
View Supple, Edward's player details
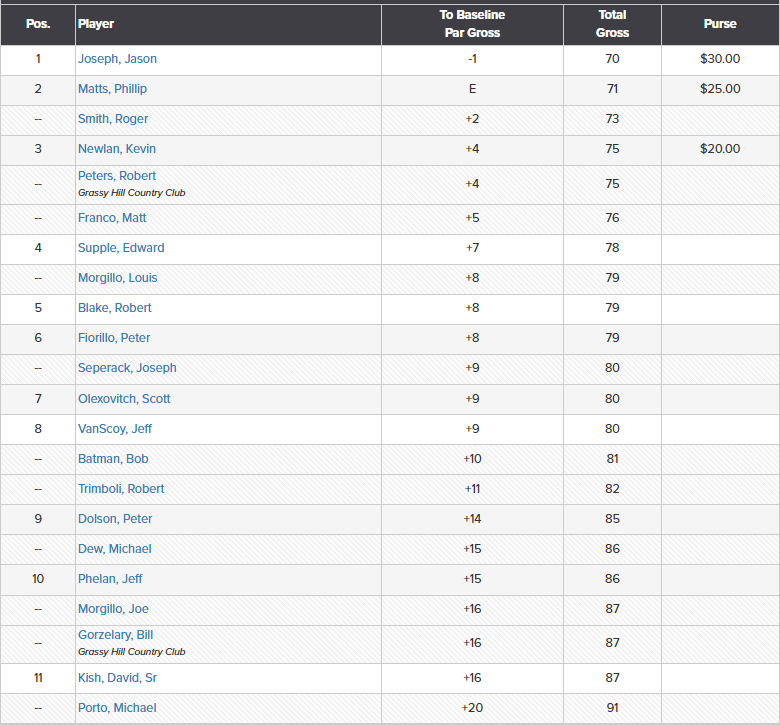121,248
